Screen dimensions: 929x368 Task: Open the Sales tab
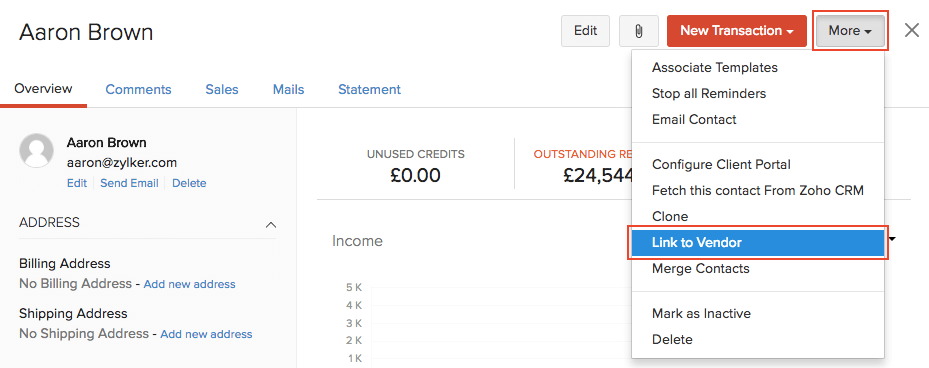tap(222, 89)
